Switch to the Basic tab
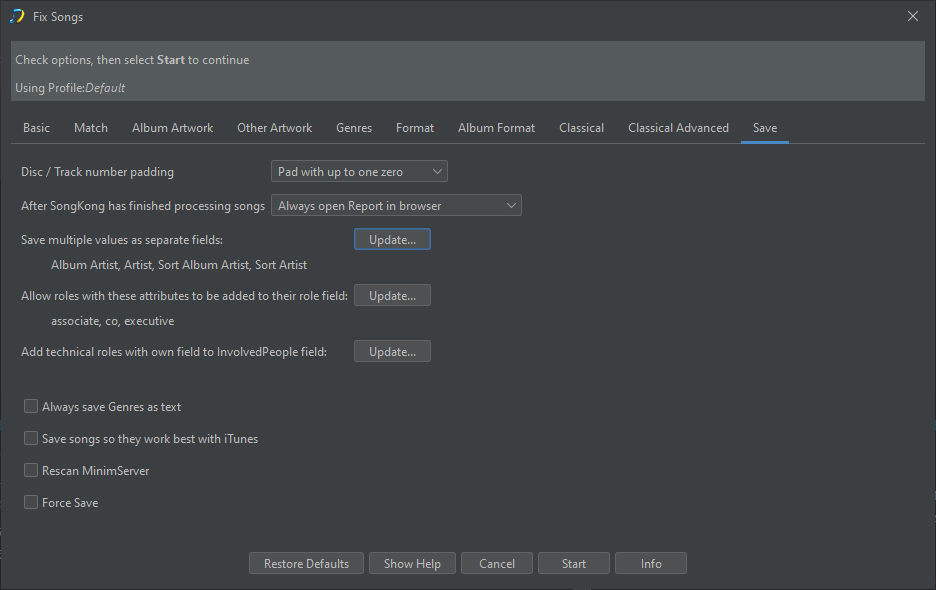 pos(36,128)
